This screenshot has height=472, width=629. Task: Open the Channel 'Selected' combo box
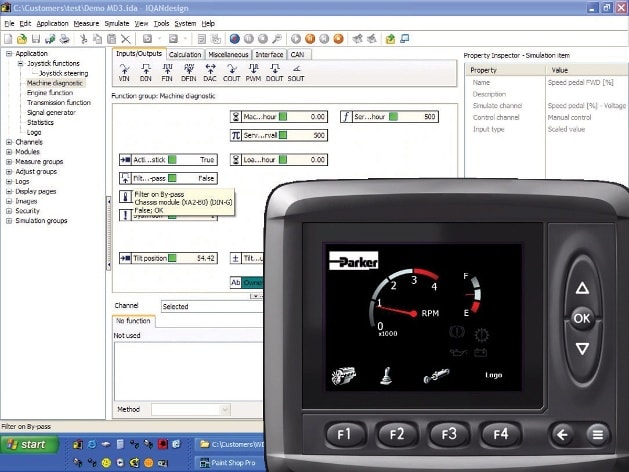[x=212, y=306]
